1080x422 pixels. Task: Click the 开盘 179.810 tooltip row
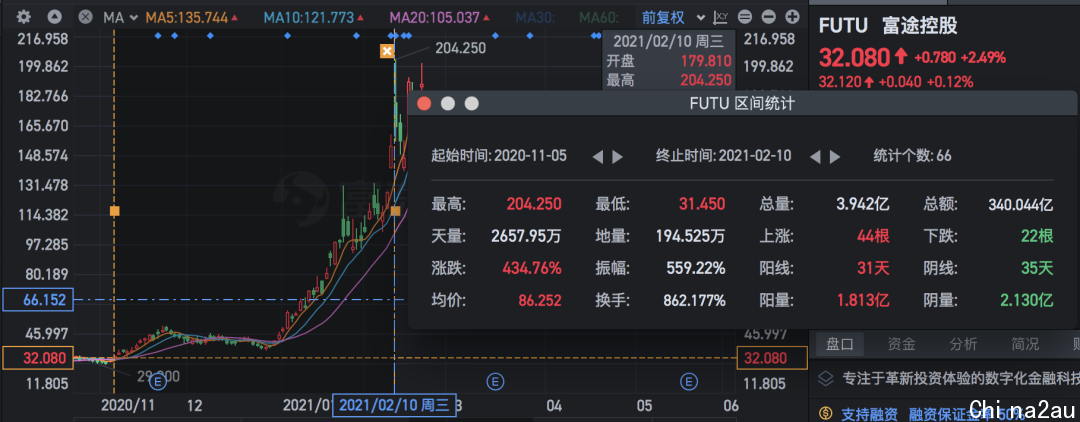pyautogui.click(x=668, y=61)
